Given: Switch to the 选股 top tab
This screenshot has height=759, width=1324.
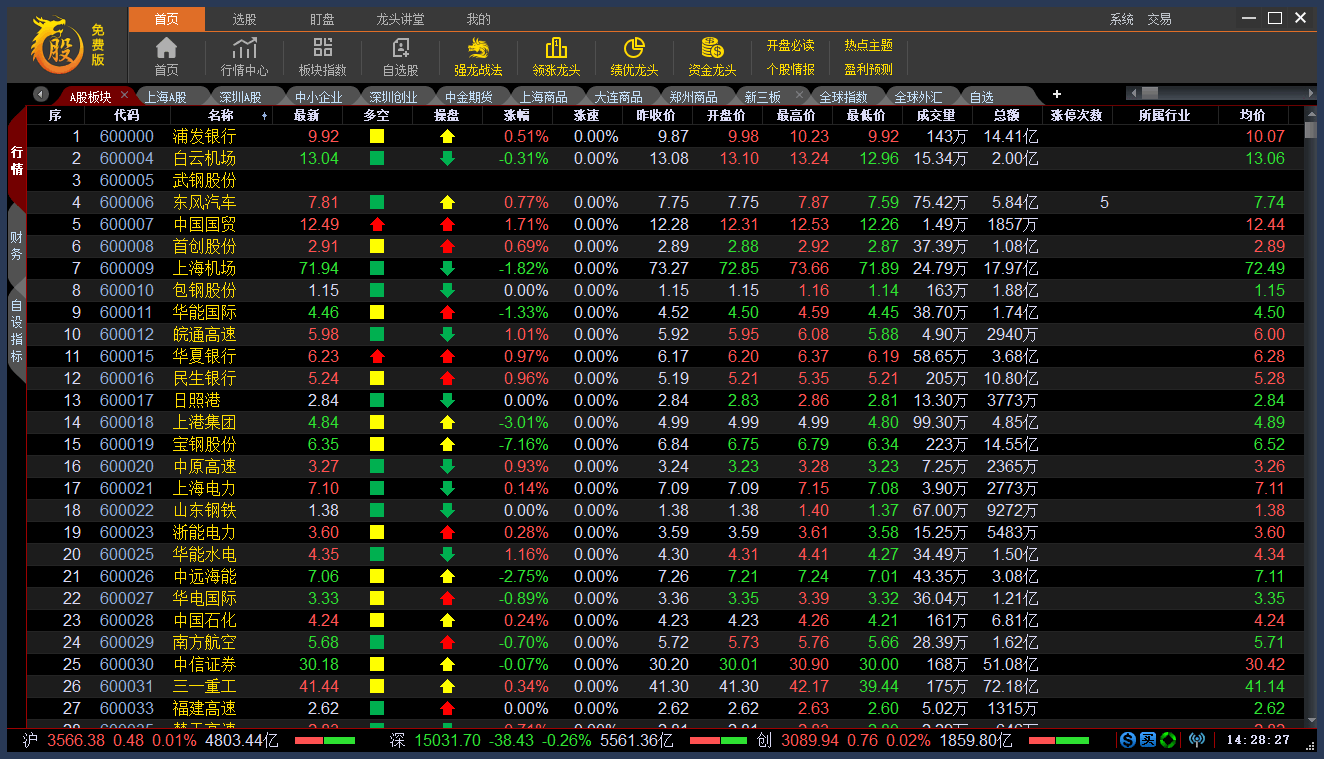Looking at the screenshot, I should click(x=244, y=19).
